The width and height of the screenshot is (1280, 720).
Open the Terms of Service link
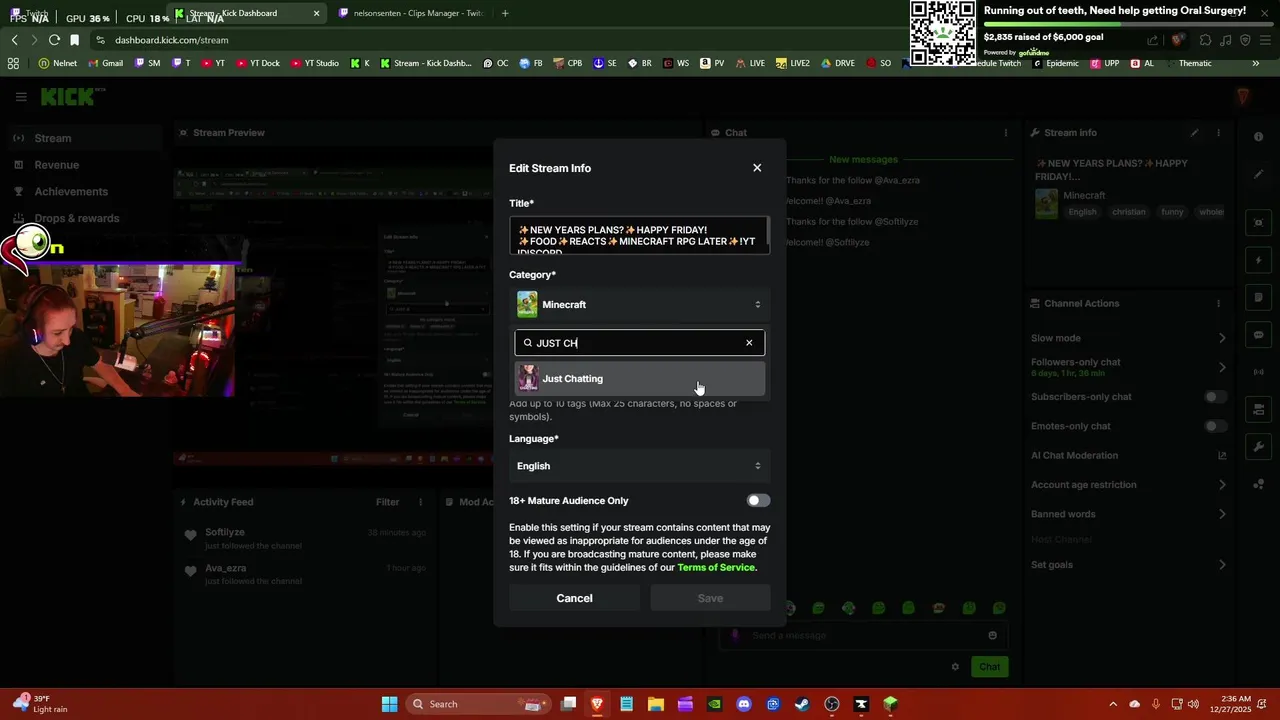[716, 568]
